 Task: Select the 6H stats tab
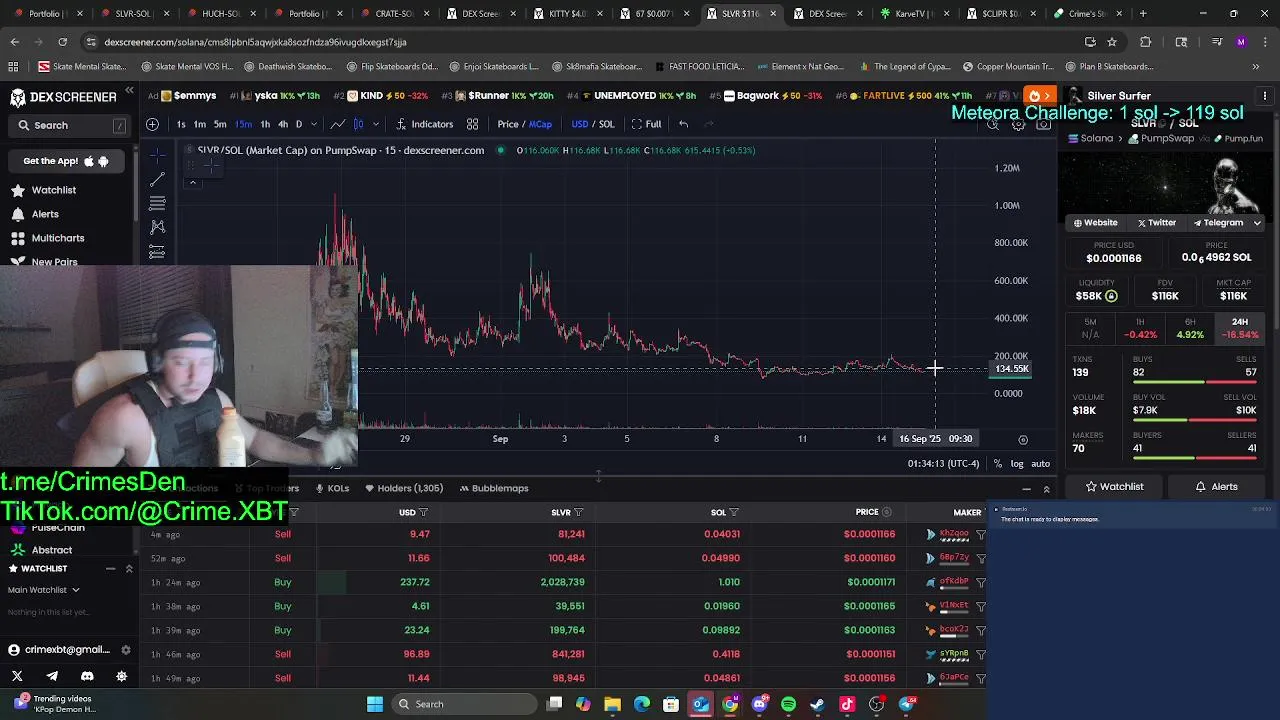click(1190, 328)
